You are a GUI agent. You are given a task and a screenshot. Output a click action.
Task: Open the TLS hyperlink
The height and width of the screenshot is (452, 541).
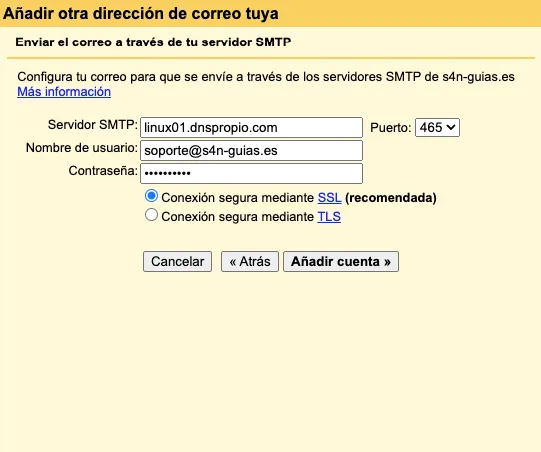(x=329, y=217)
